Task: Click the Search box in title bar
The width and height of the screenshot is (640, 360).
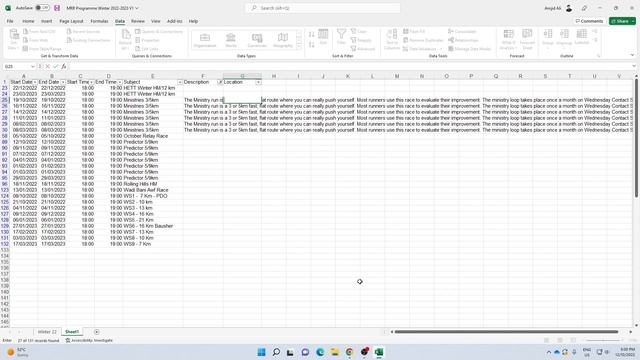Action: coord(322,8)
